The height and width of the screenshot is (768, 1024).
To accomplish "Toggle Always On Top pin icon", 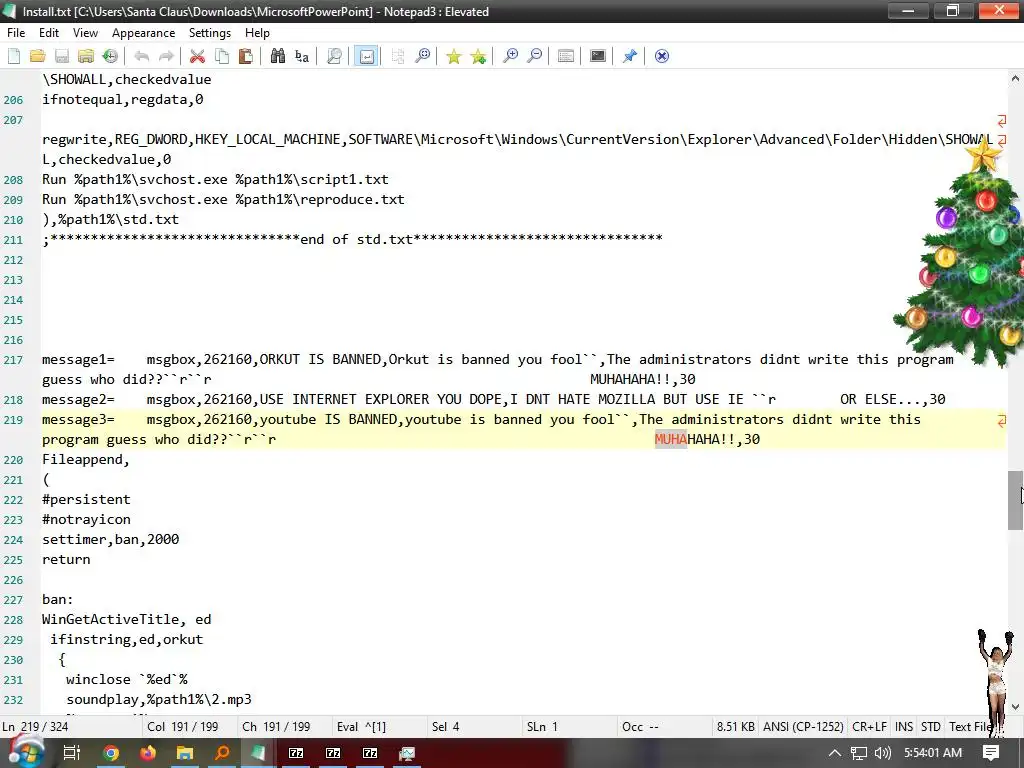I will 630,56.
